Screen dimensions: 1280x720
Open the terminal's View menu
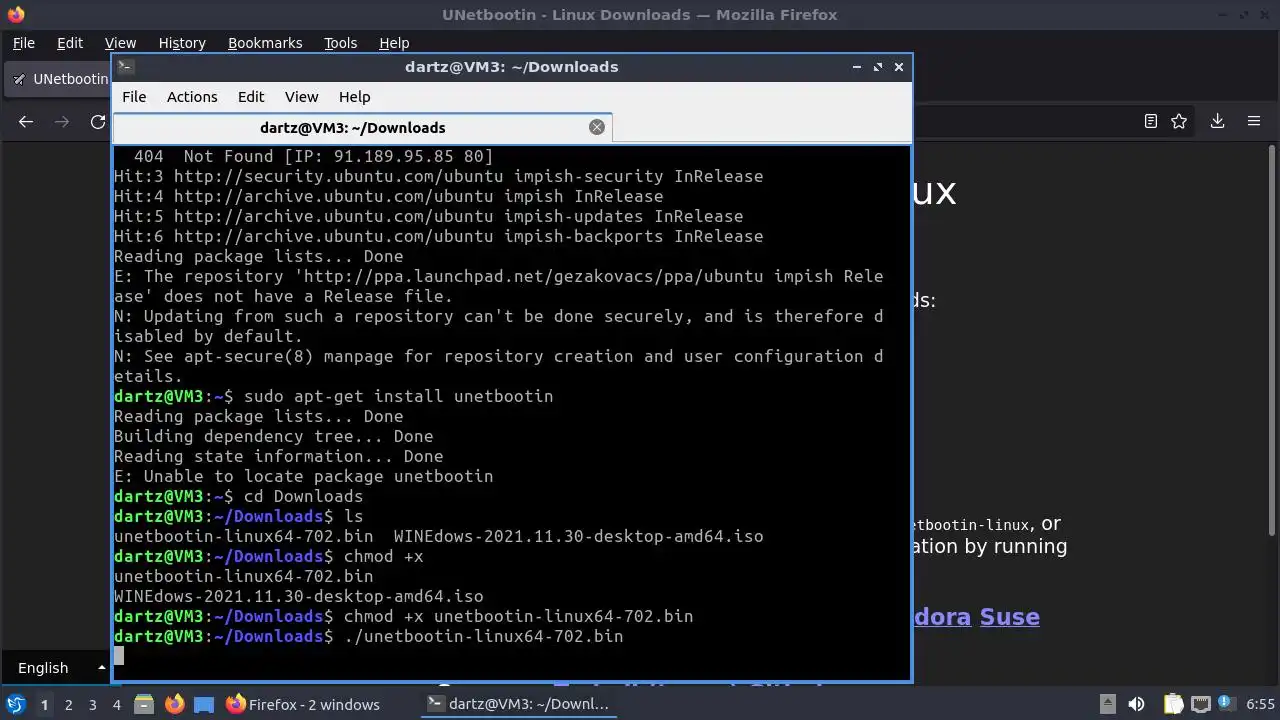(x=301, y=97)
